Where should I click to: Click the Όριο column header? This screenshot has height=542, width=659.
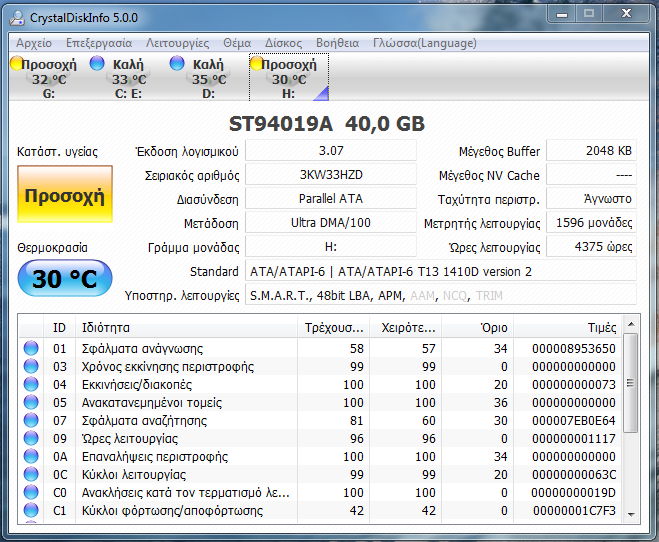pos(477,327)
